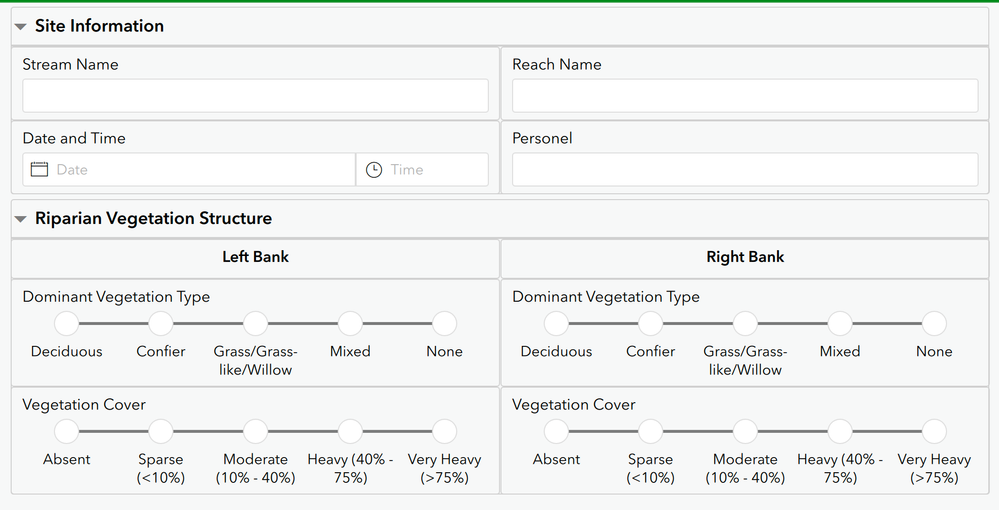The width and height of the screenshot is (999, 510).
Task: Choose Confier for Left Bank vegetation type
Action: point(161,324)
